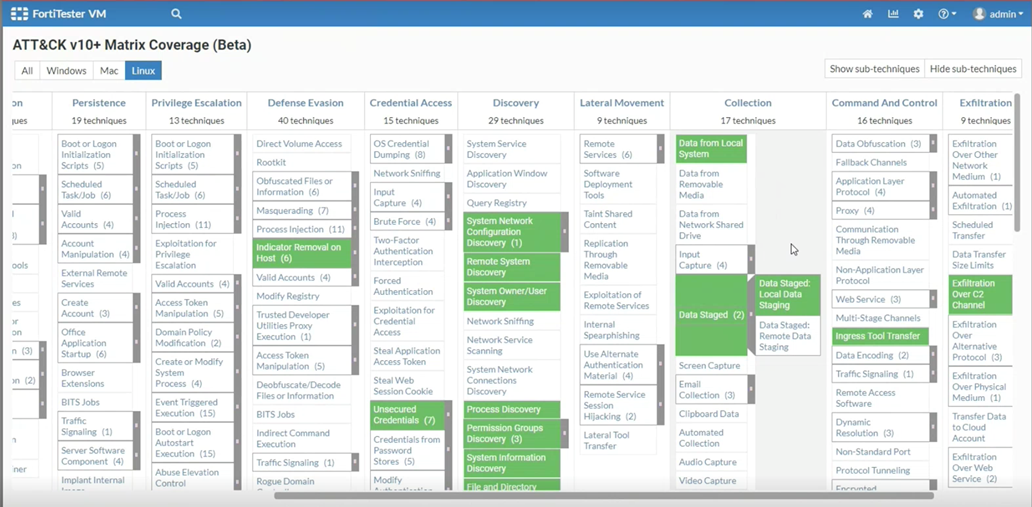Select Exfiltration Over C2 Channel technique

[981, 294]
